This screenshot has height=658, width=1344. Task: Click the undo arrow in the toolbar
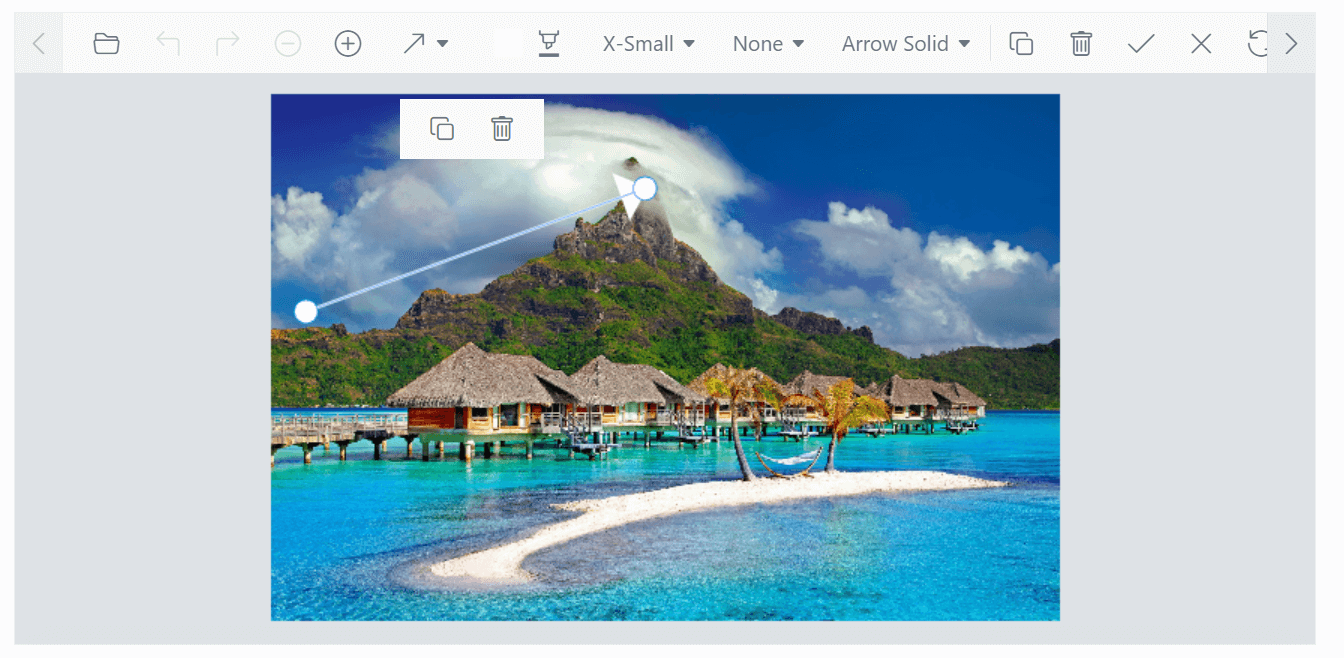pos(167,44)
